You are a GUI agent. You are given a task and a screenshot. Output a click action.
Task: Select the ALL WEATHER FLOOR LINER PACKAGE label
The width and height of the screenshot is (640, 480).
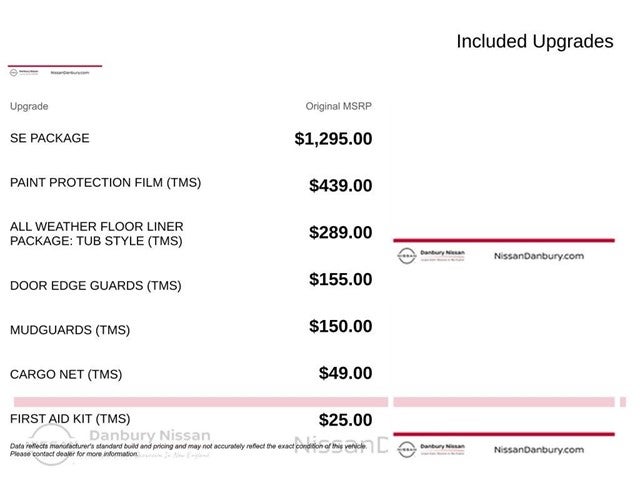pyautogui.click(x=97, y=234)
